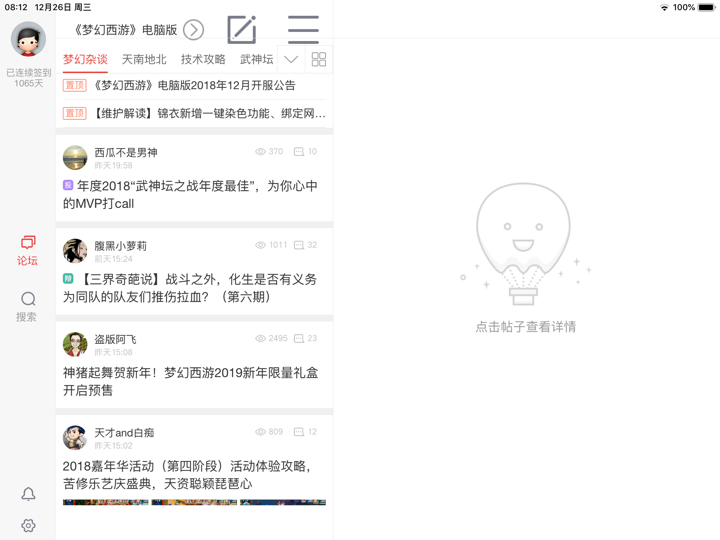Click the second 置顶 pinned label
720x540 pixels.
(74, 113)
